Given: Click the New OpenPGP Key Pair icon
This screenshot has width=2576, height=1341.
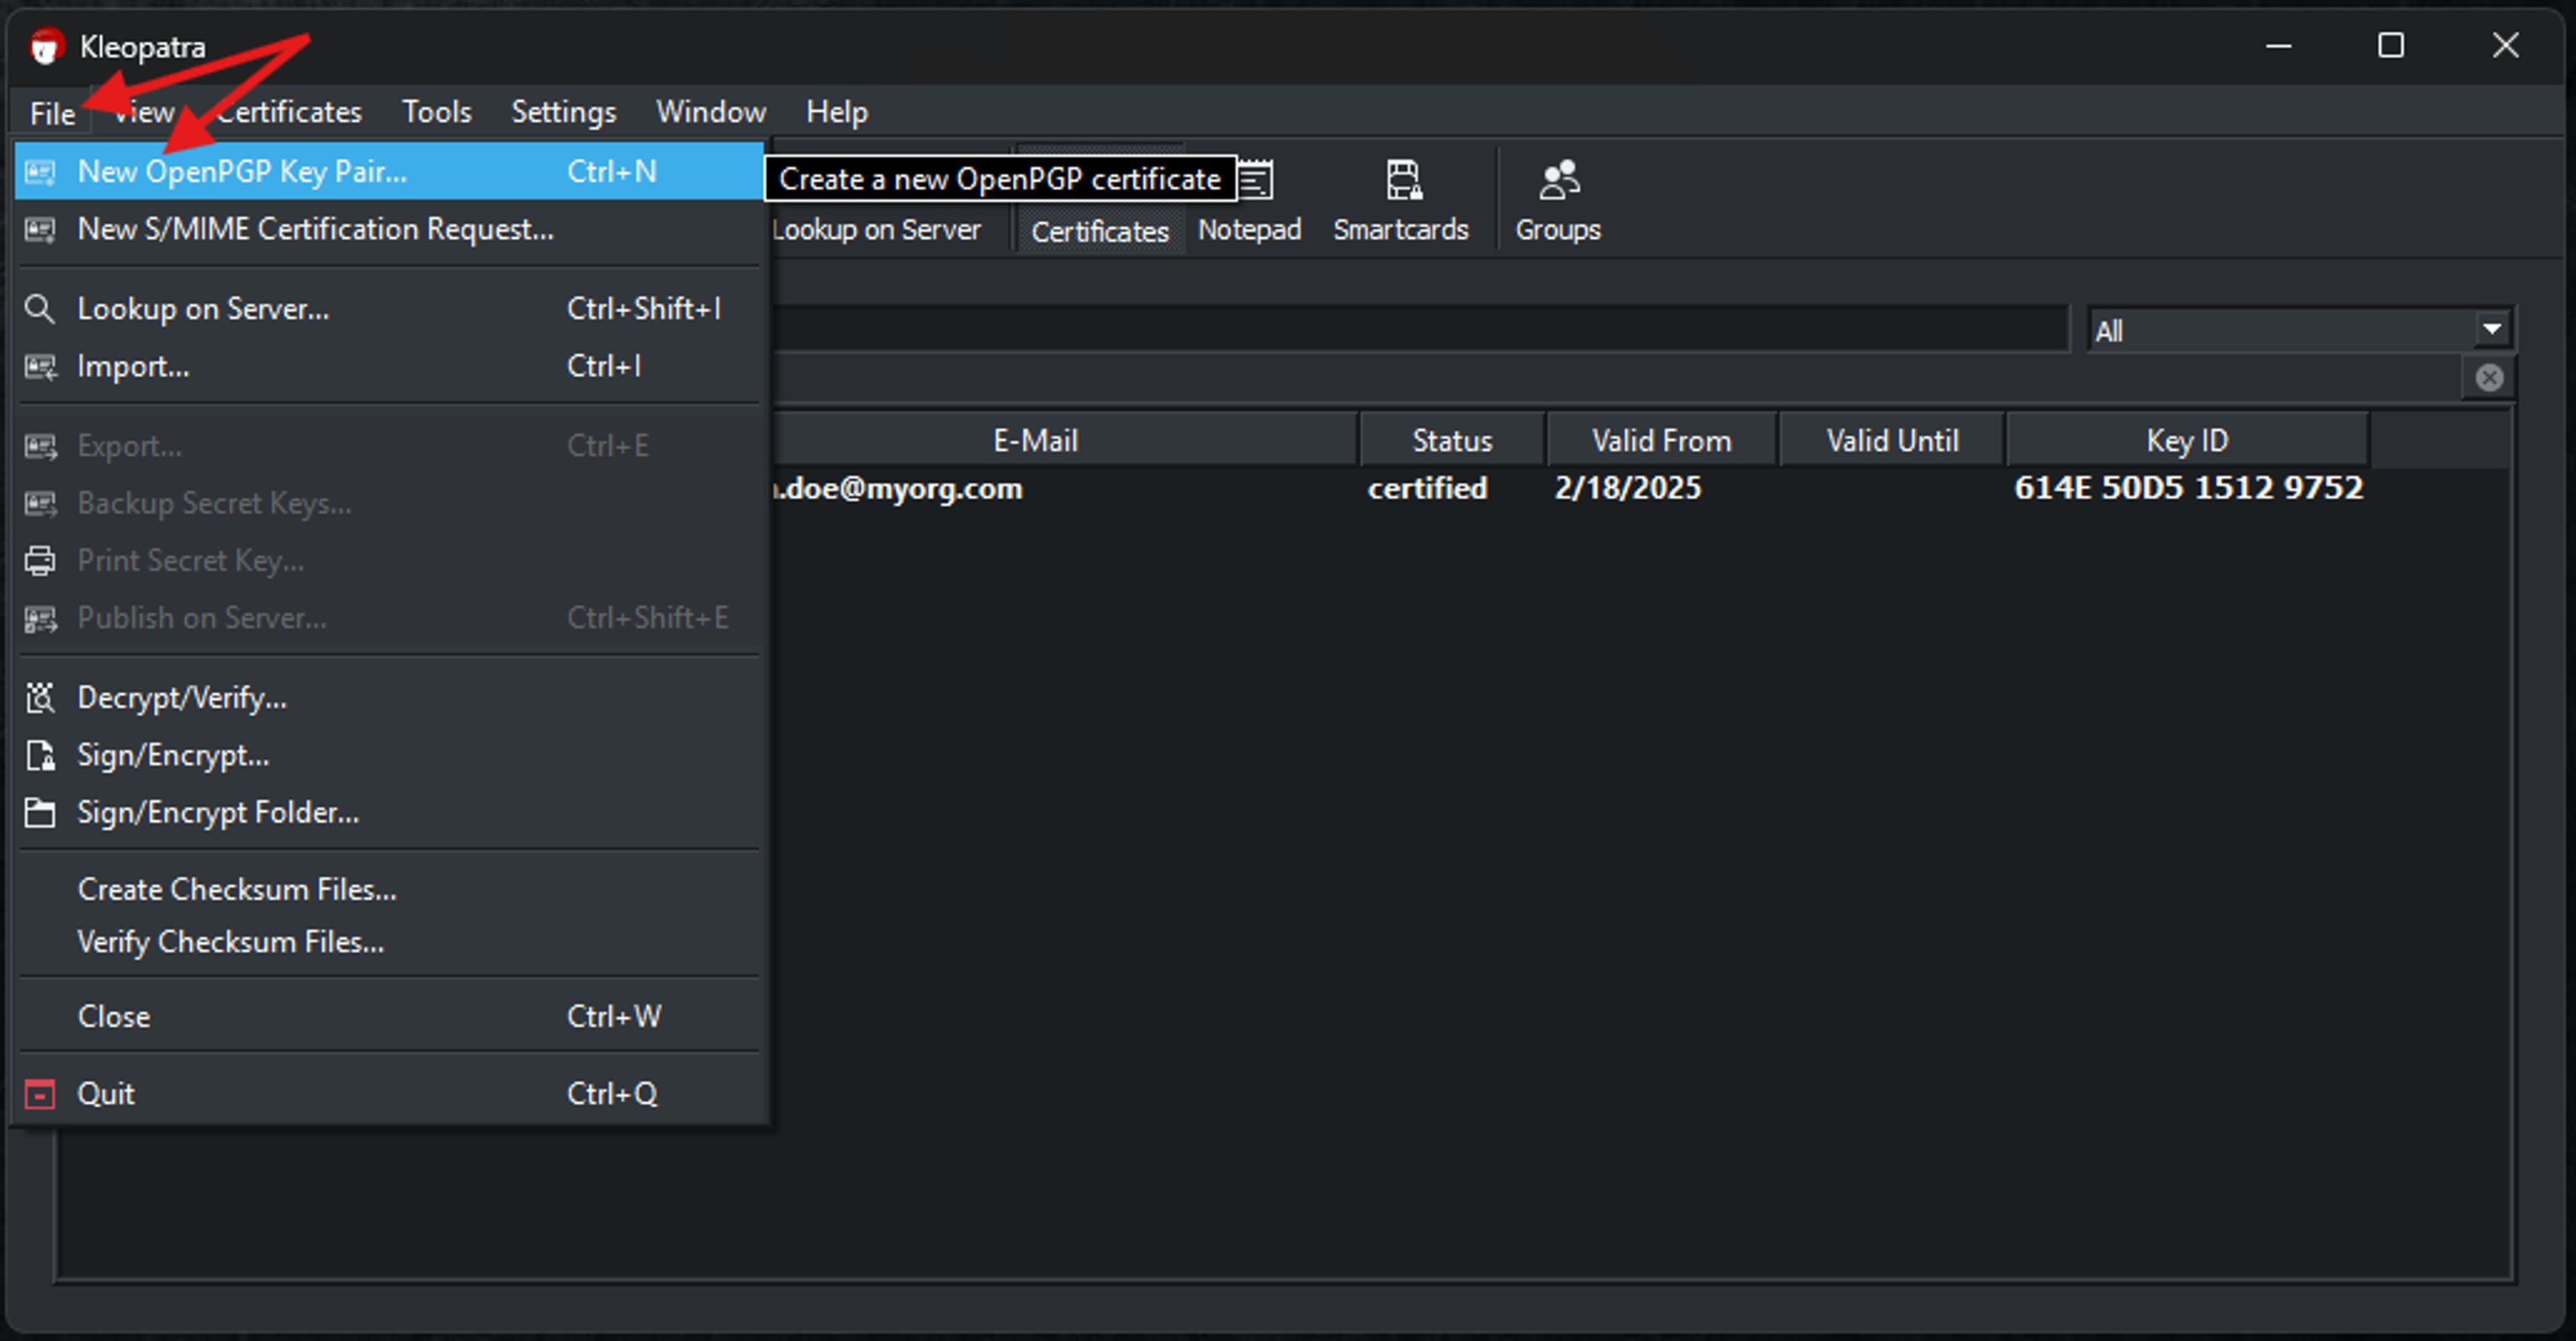Looking at the screenshot, I should point(40,172).
